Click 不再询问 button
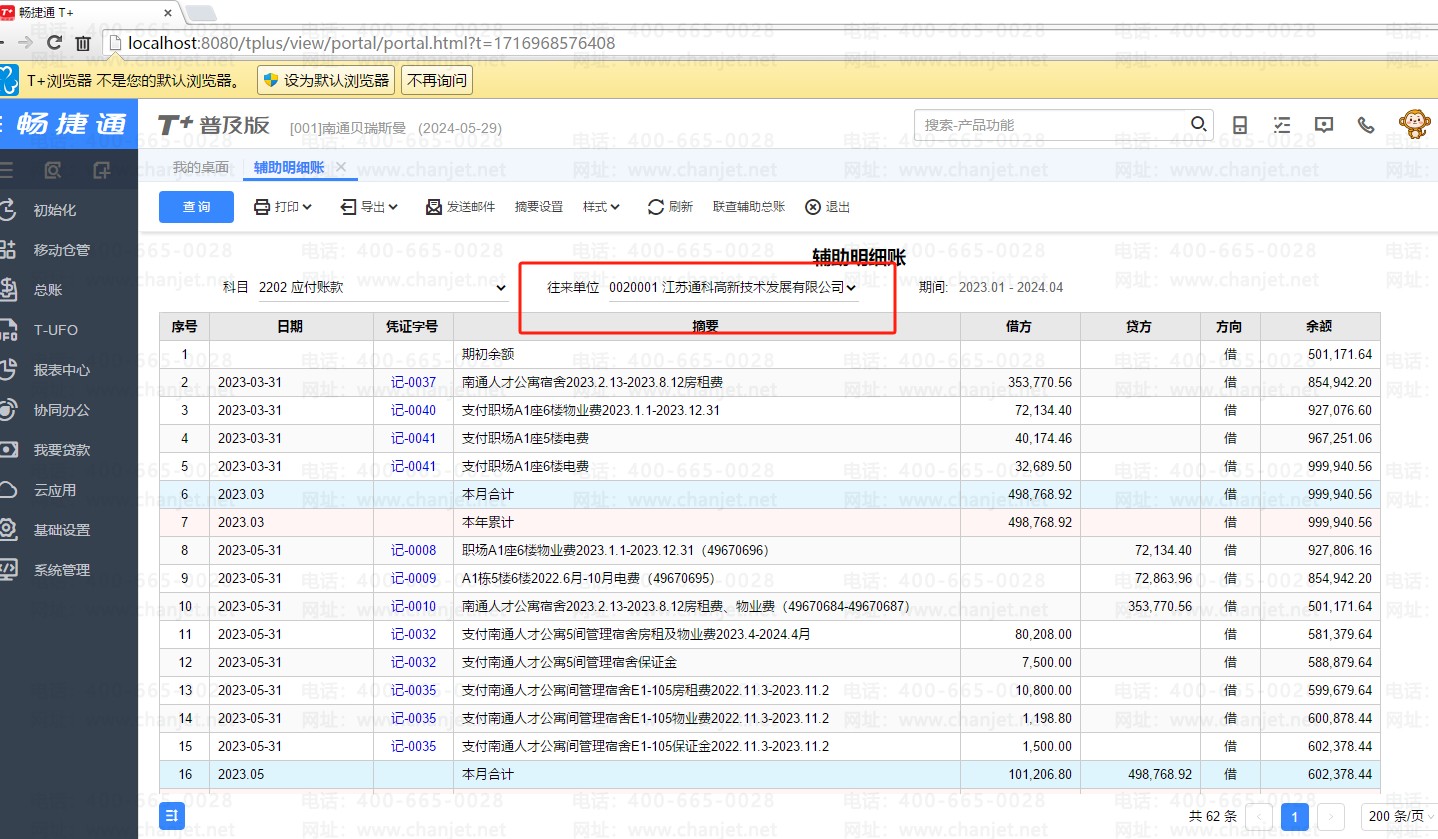Viewport: 1438px width, 839px height. (437, 80)
